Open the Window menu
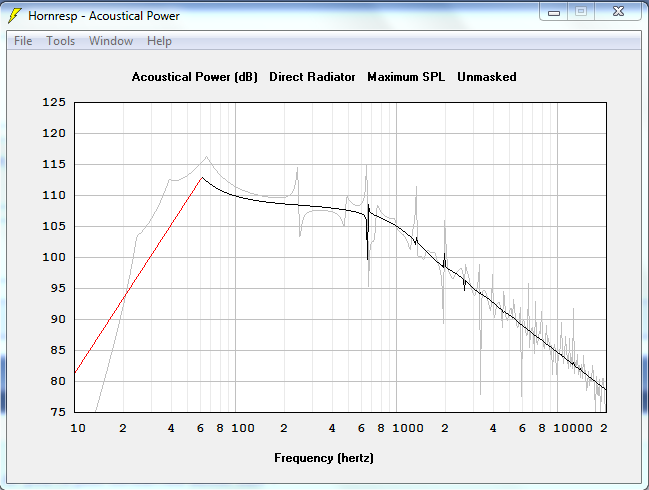 tap(111, 41)
